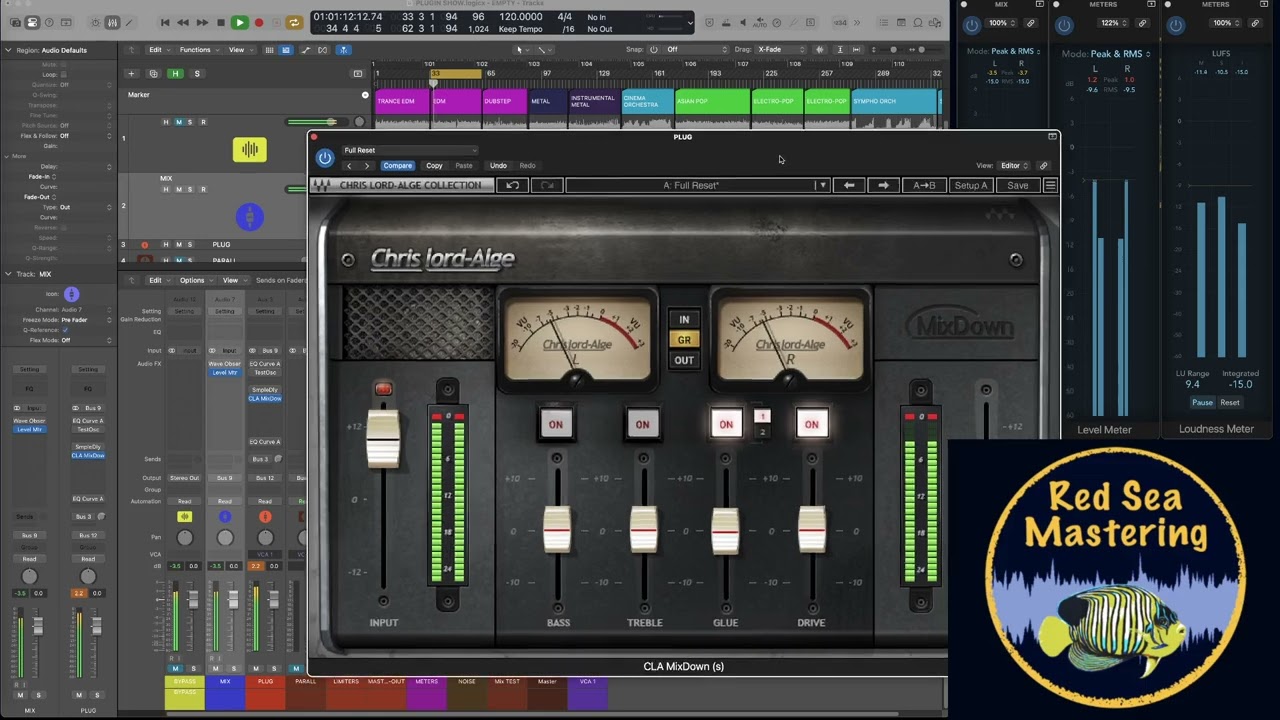Toggle the yellow Cycle mode button
The width and height of the screenshot is (1280, 720).
click(294, 22)
